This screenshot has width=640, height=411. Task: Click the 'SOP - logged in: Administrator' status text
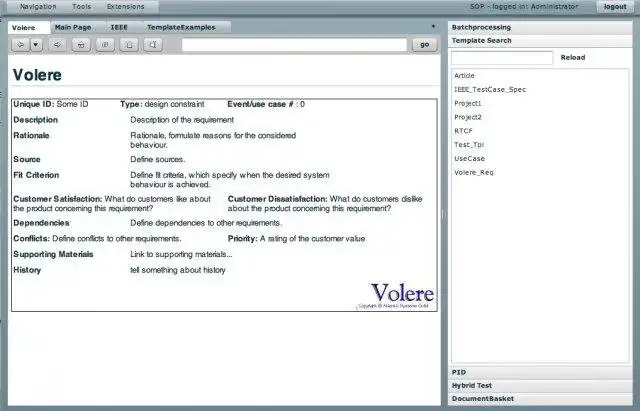524,7
